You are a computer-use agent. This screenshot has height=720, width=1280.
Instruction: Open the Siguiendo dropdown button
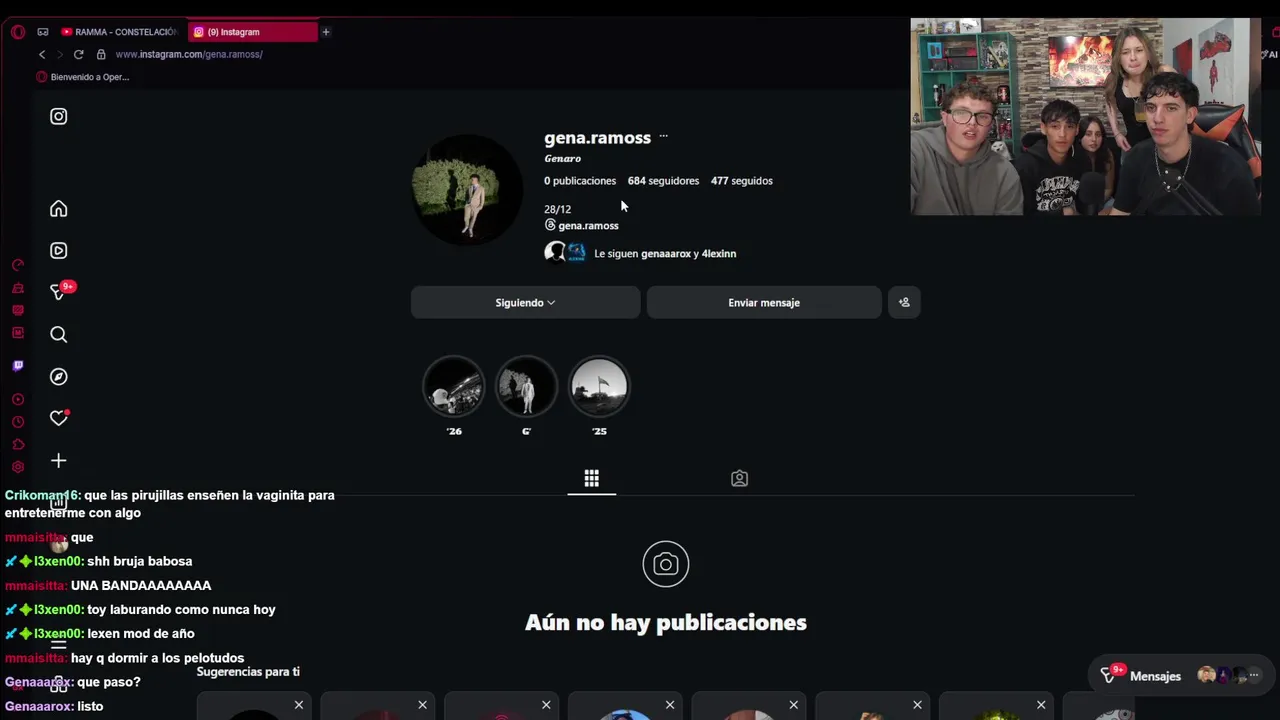tap(525, 302)
